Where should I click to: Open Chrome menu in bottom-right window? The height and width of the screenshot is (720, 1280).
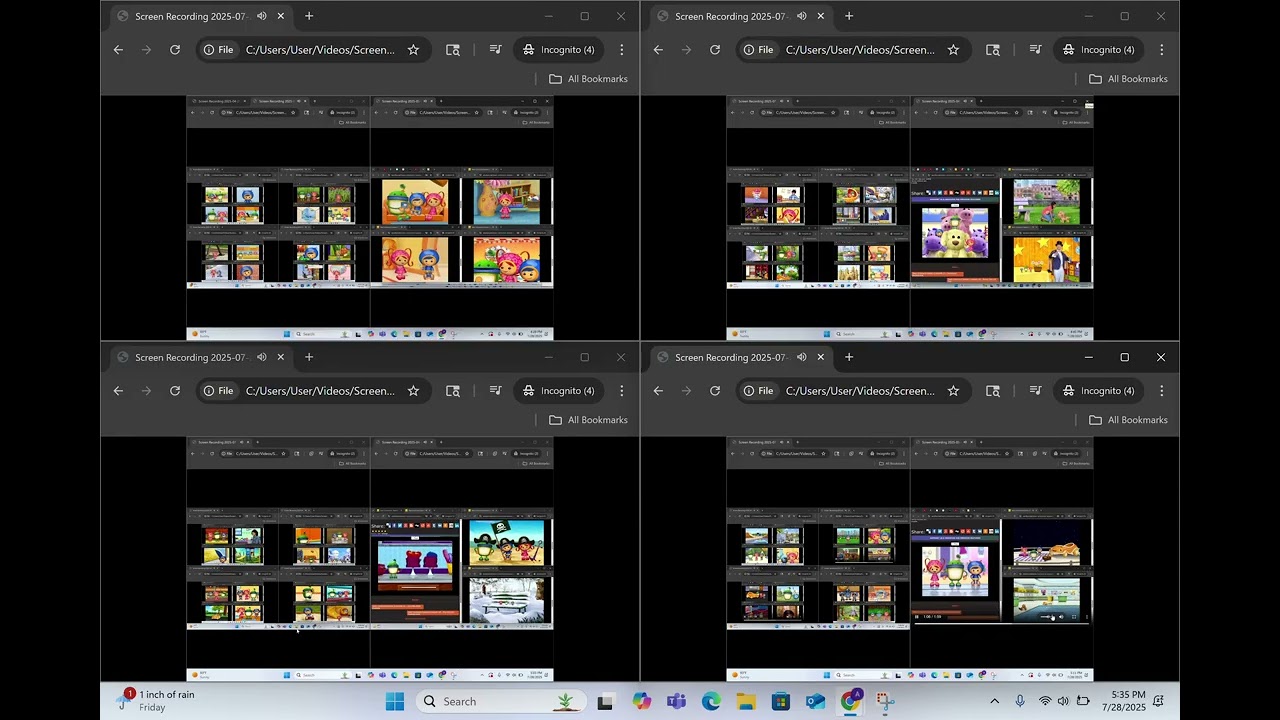point(1162,391)
